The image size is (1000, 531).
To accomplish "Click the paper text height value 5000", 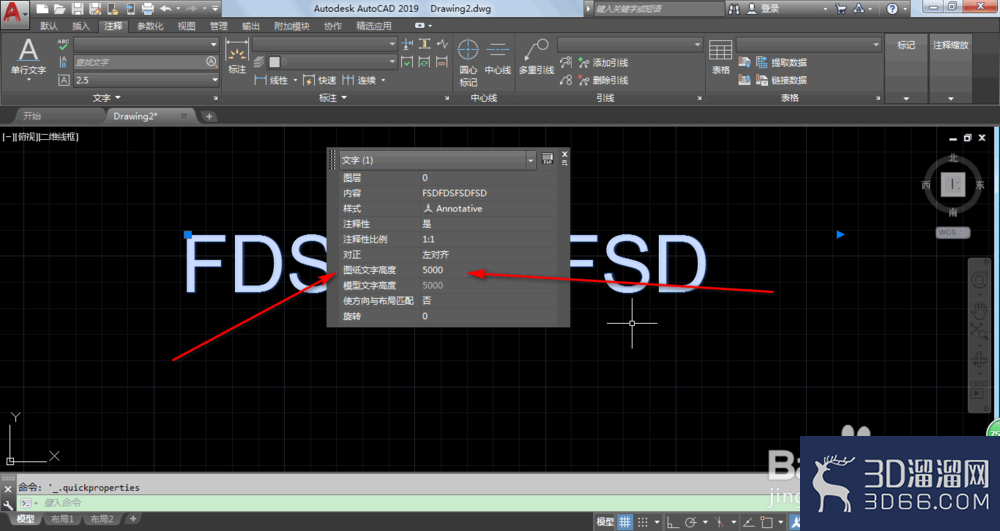I will (432, 270).
